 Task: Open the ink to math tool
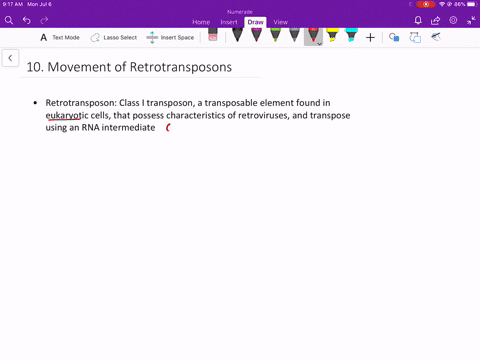[x=436, y=37]
